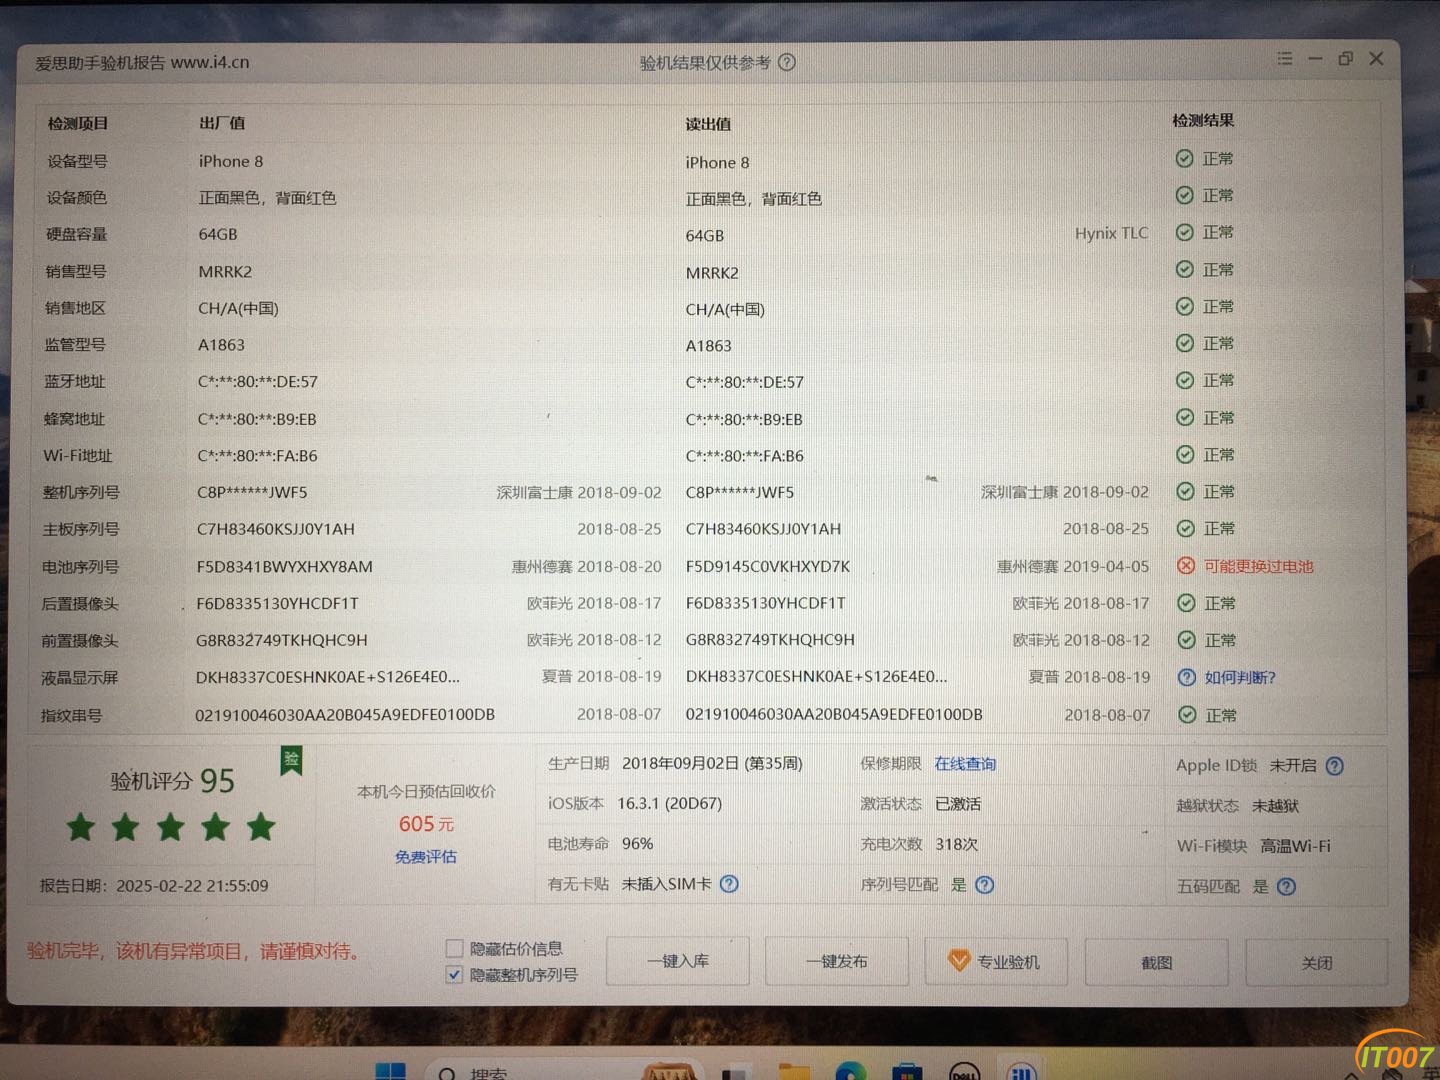Click the green check icon for 硬盘容量 row
This screenshot has height=1080, width=1440.
pos(1185,233)
